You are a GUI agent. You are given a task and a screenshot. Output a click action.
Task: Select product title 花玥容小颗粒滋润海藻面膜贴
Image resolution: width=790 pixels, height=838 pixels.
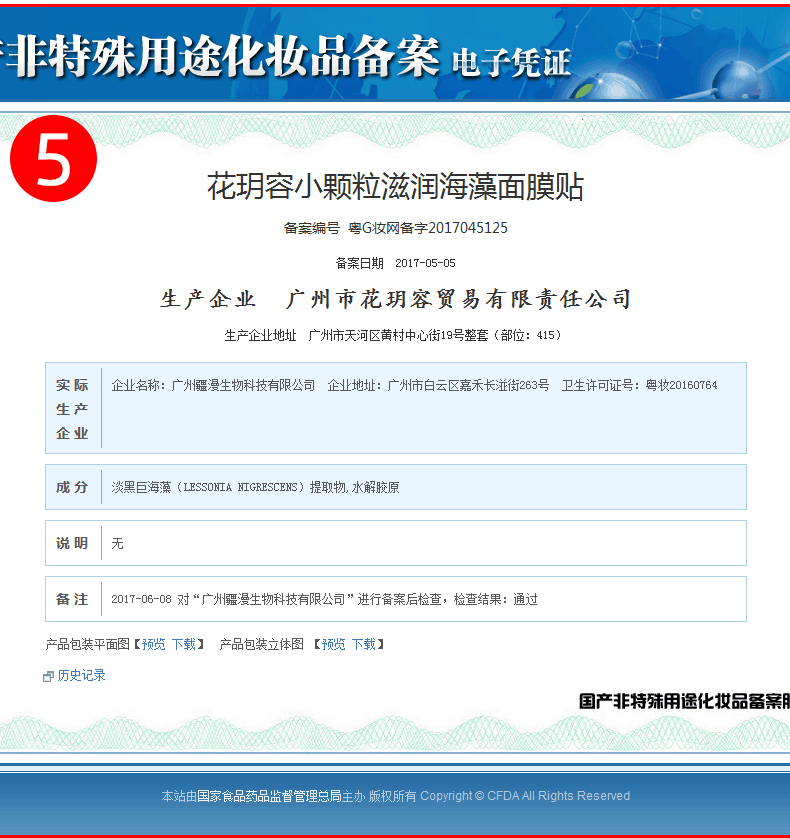click(x=395, y=187)
